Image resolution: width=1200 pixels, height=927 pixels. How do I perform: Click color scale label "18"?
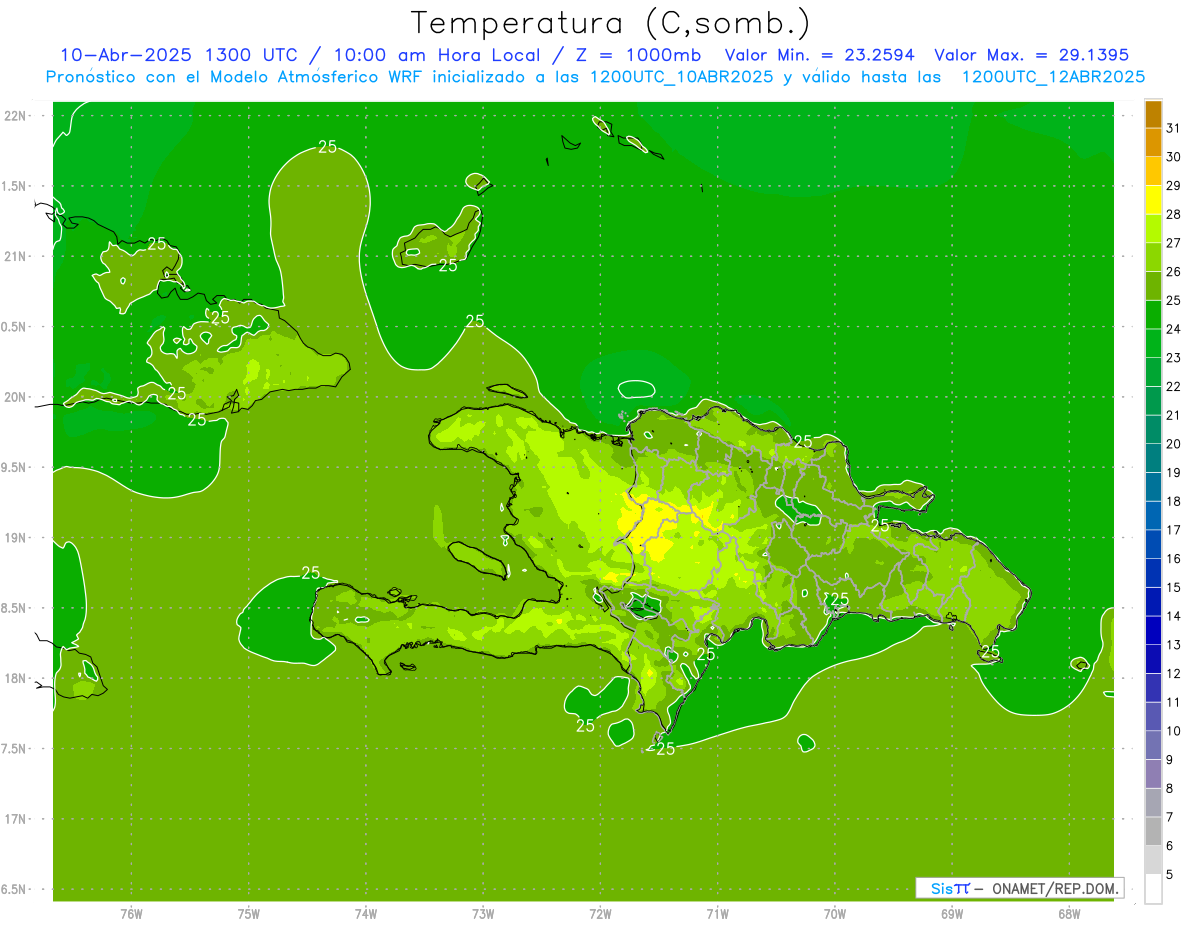coord(1174,501)
